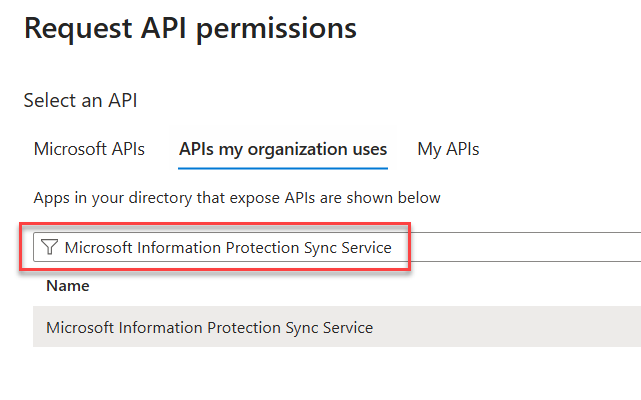
Task: Place cursor after 'Sync Service' in filter box
Action: click(x=394, y=248)
